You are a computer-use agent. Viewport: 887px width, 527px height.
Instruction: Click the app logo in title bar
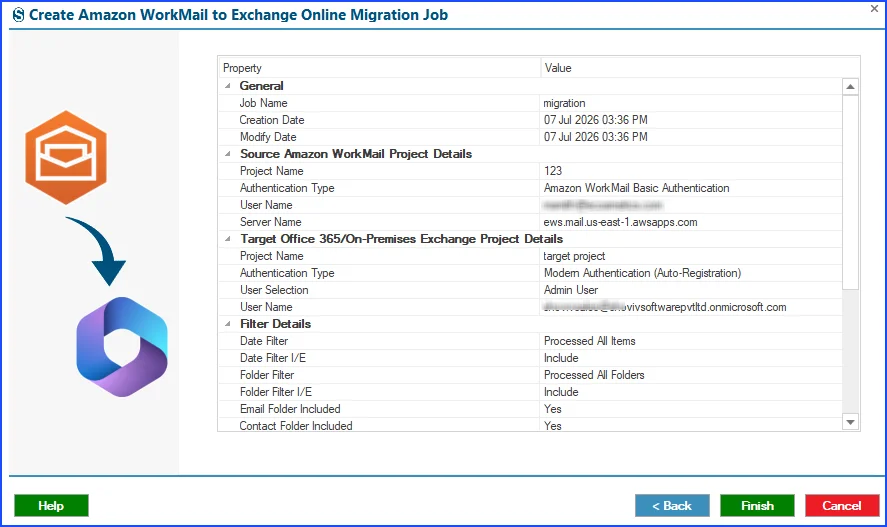point(18,15)
